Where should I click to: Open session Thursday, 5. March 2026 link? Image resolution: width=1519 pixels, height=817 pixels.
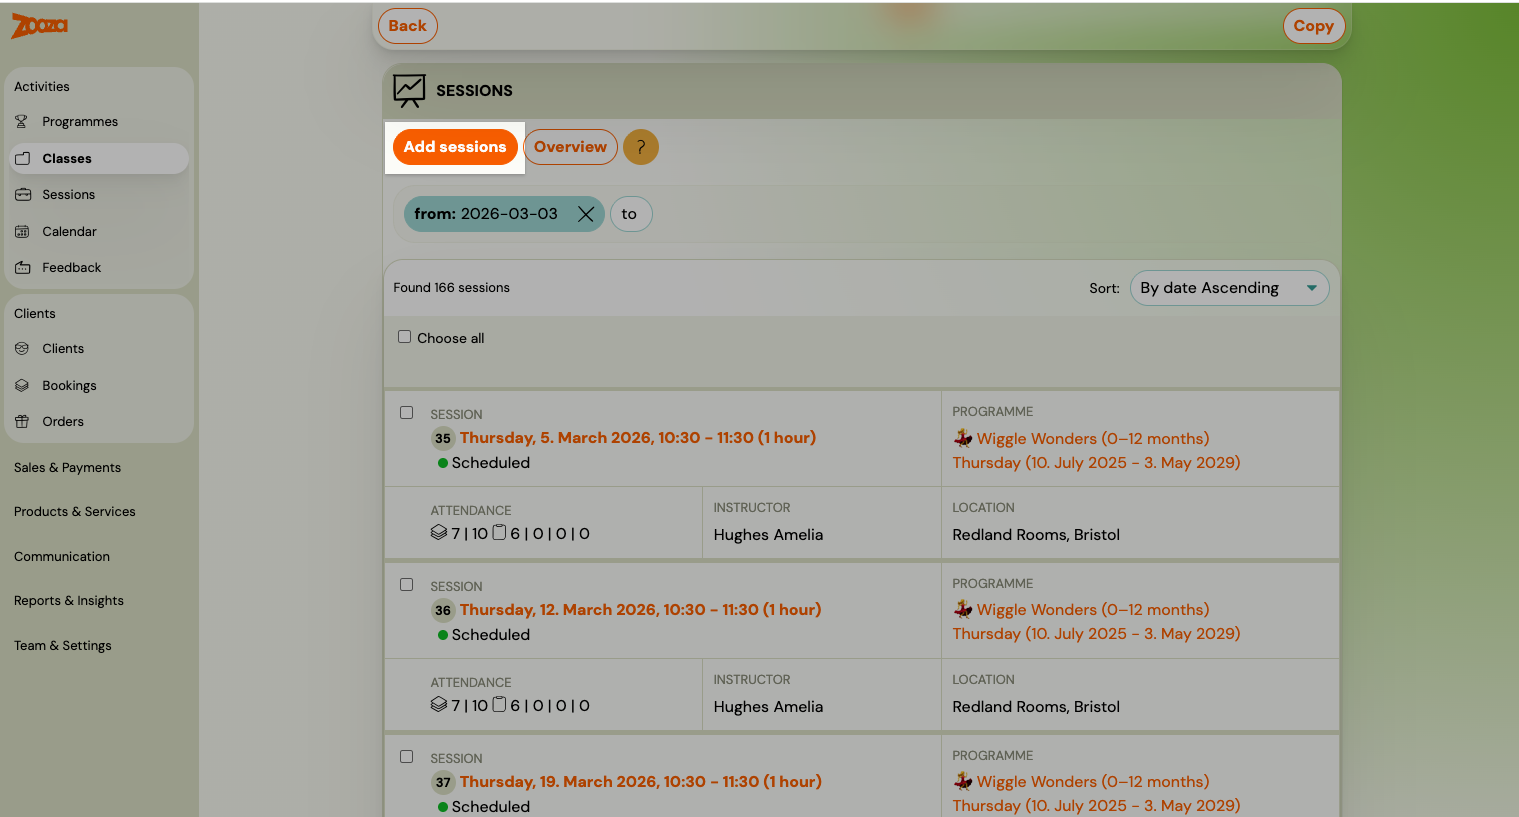pyautogui.click(x=638, y=438)
